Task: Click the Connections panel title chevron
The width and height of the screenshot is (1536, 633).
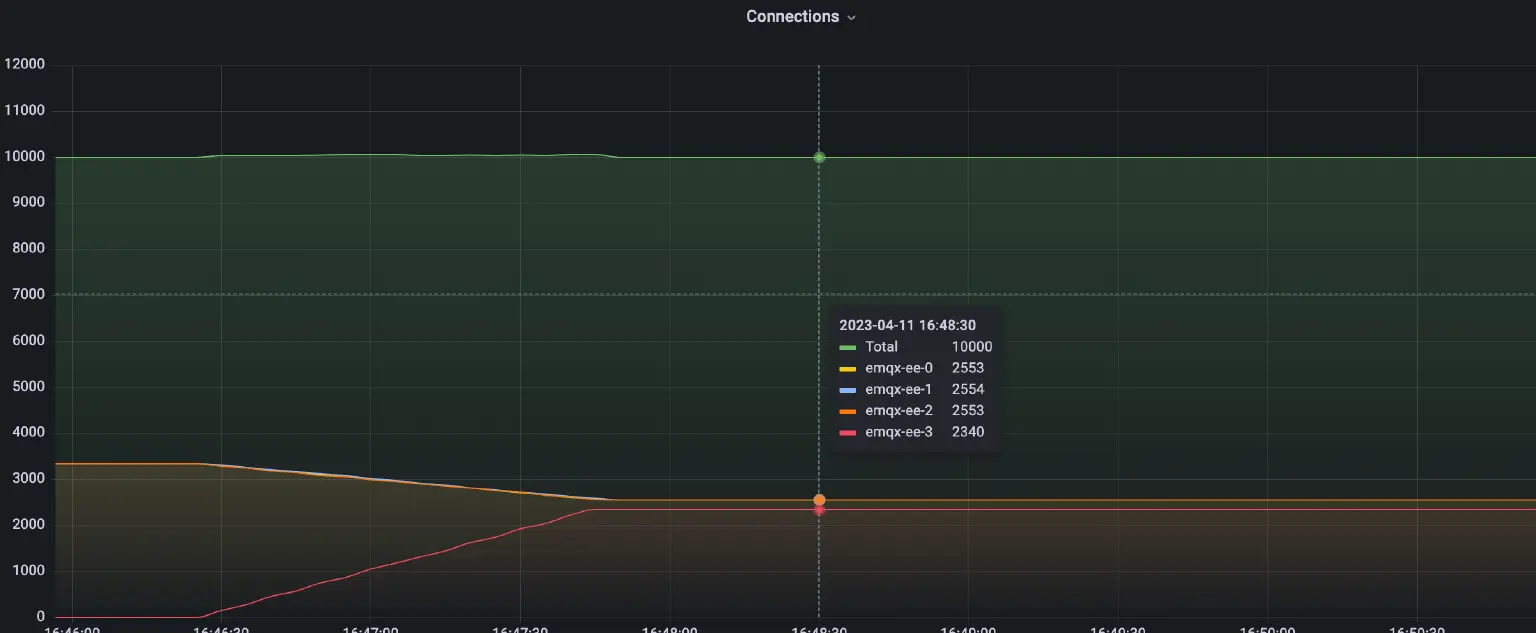Action: tap(851, 17)
